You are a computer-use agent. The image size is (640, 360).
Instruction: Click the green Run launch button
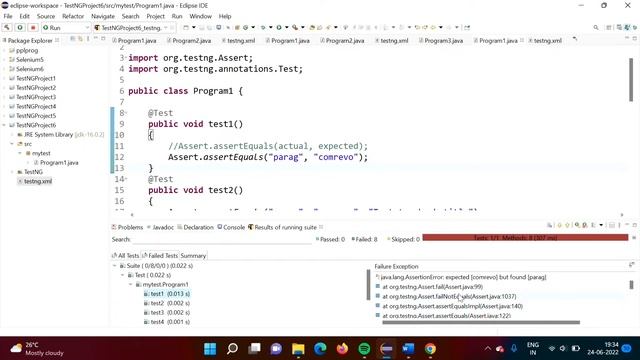[x=20, y=27]
